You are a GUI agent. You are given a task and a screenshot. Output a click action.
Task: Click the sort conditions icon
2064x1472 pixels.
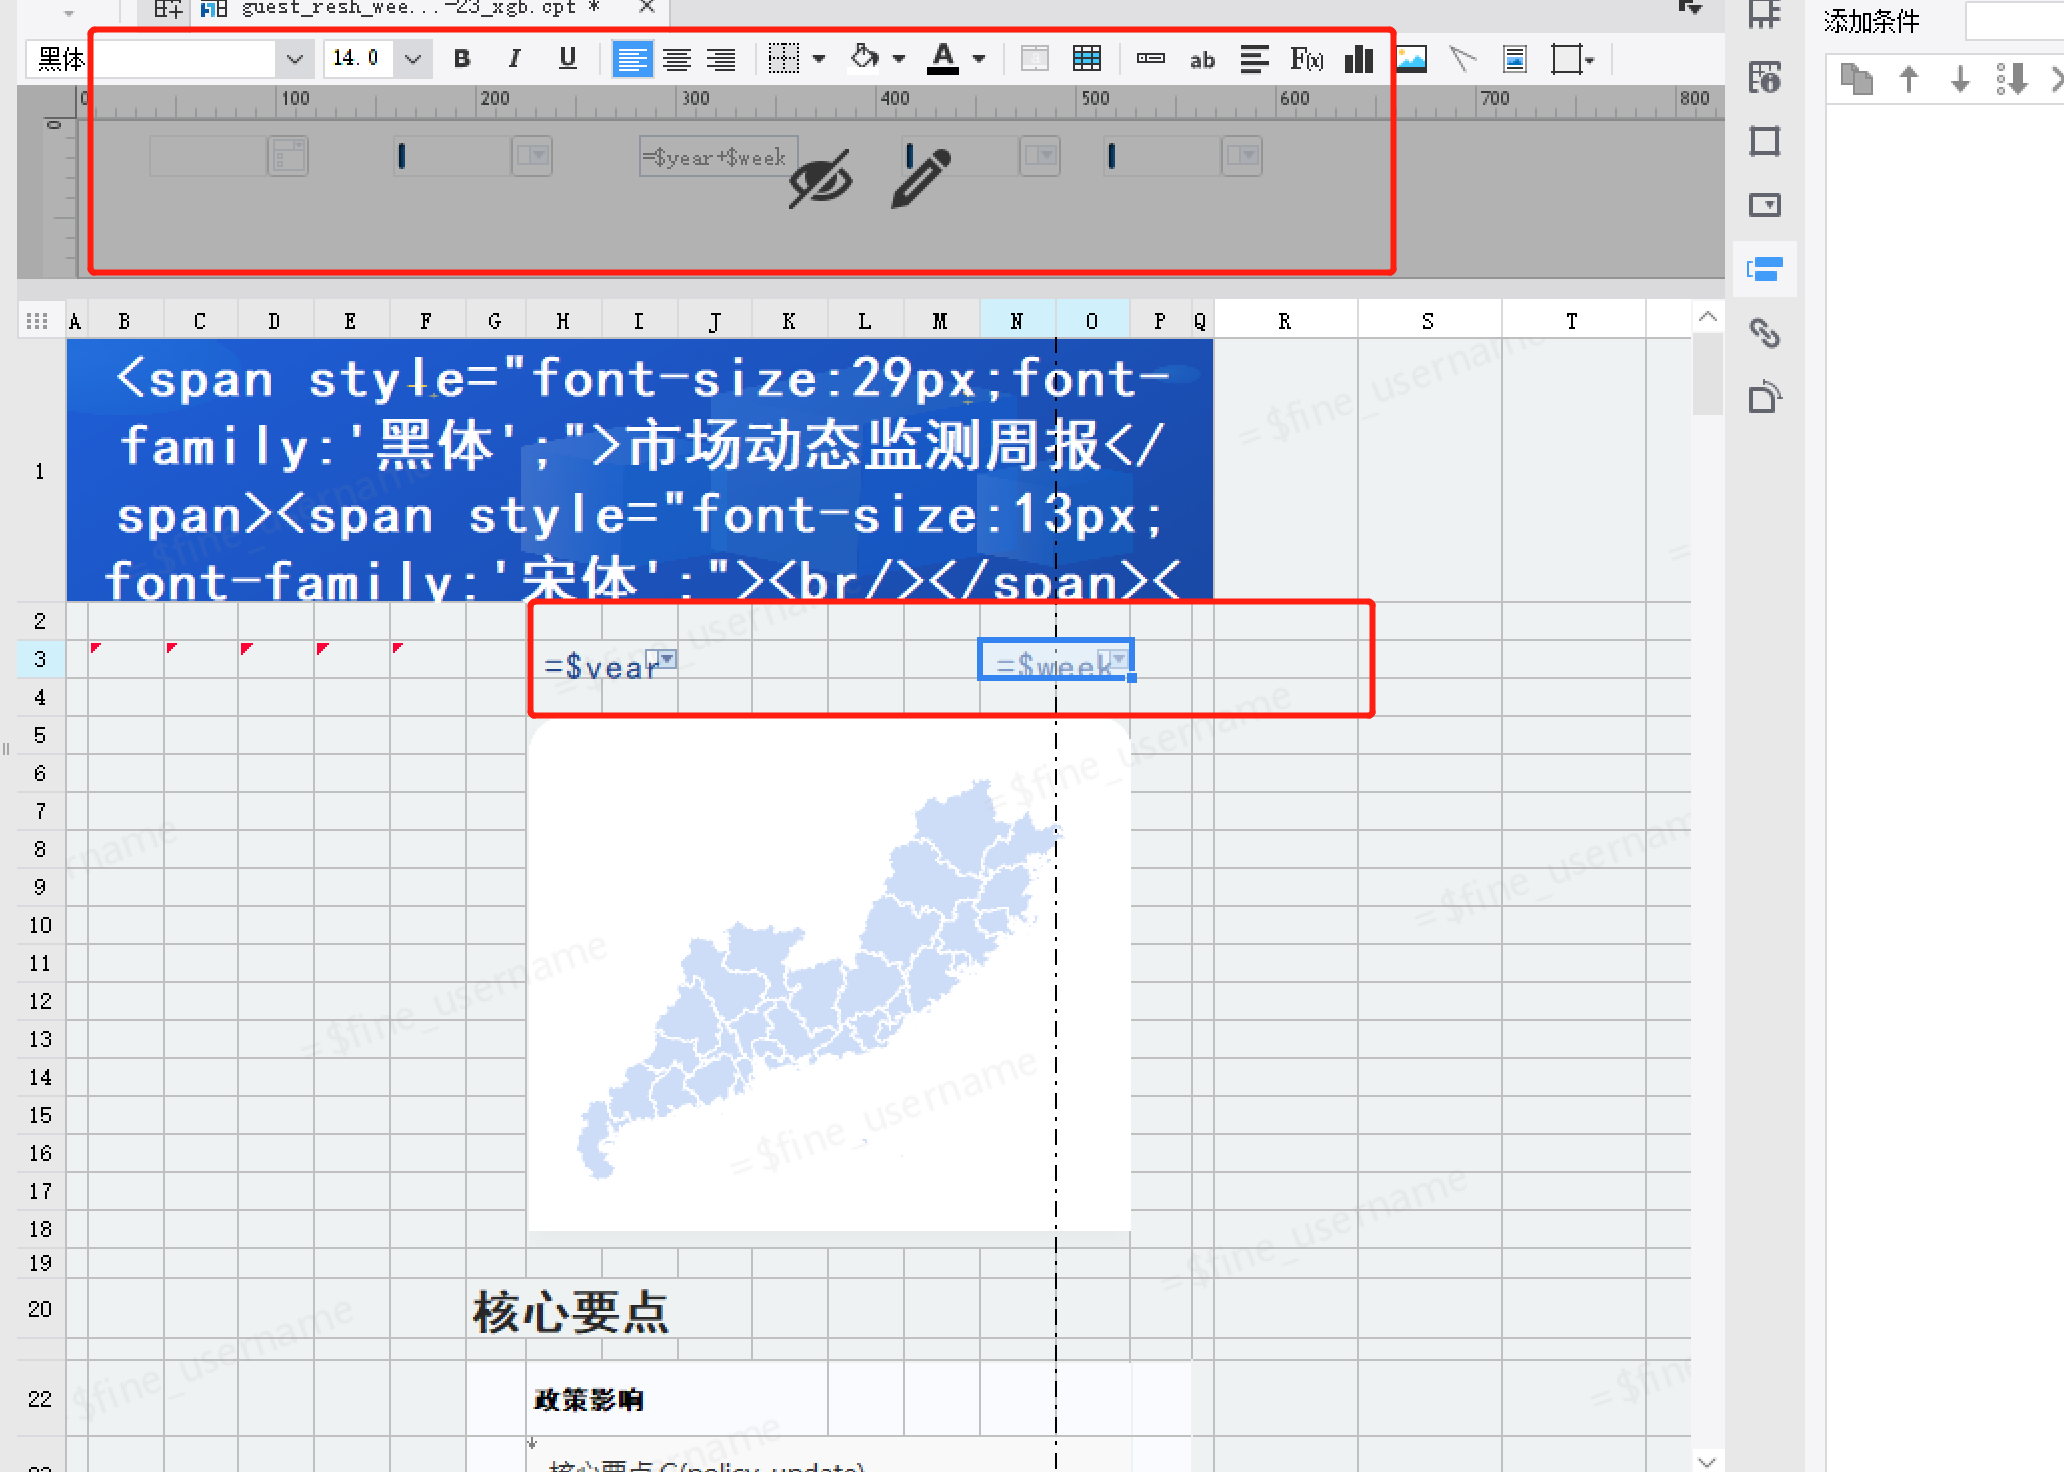click(2012, 79)
